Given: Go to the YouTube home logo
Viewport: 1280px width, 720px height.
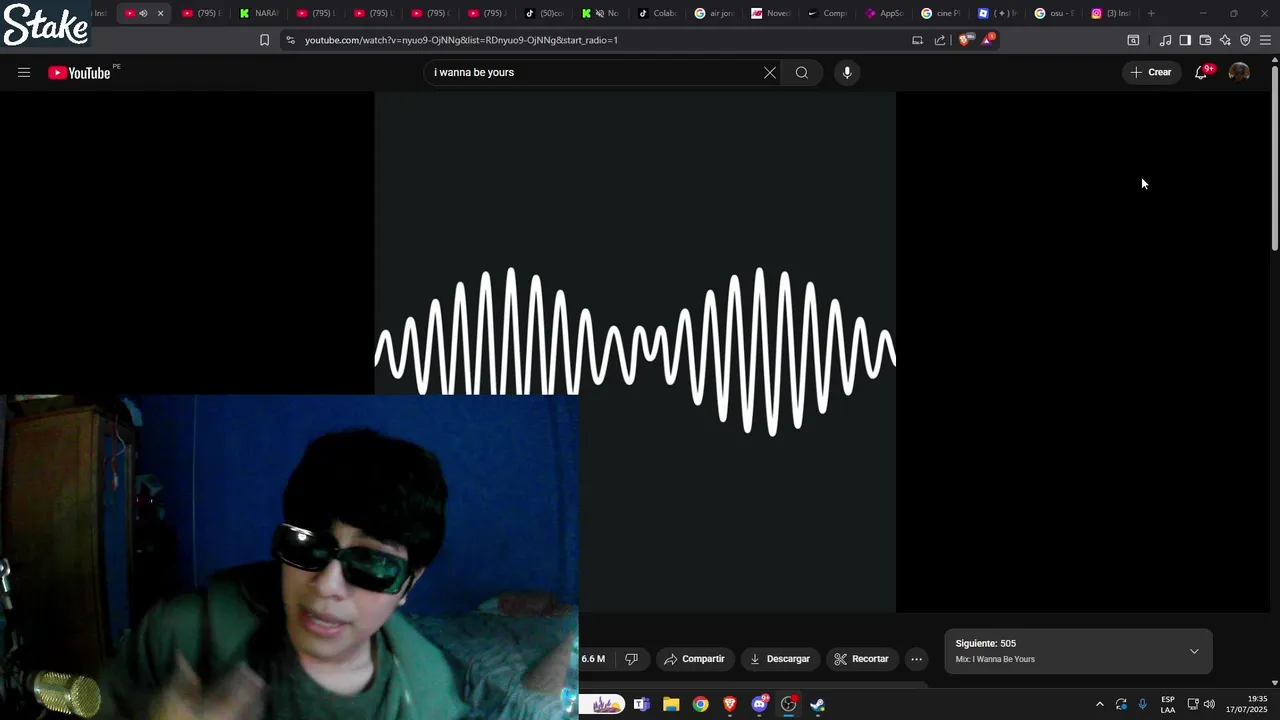Looking at the screenshot, I should coord(80,72).
